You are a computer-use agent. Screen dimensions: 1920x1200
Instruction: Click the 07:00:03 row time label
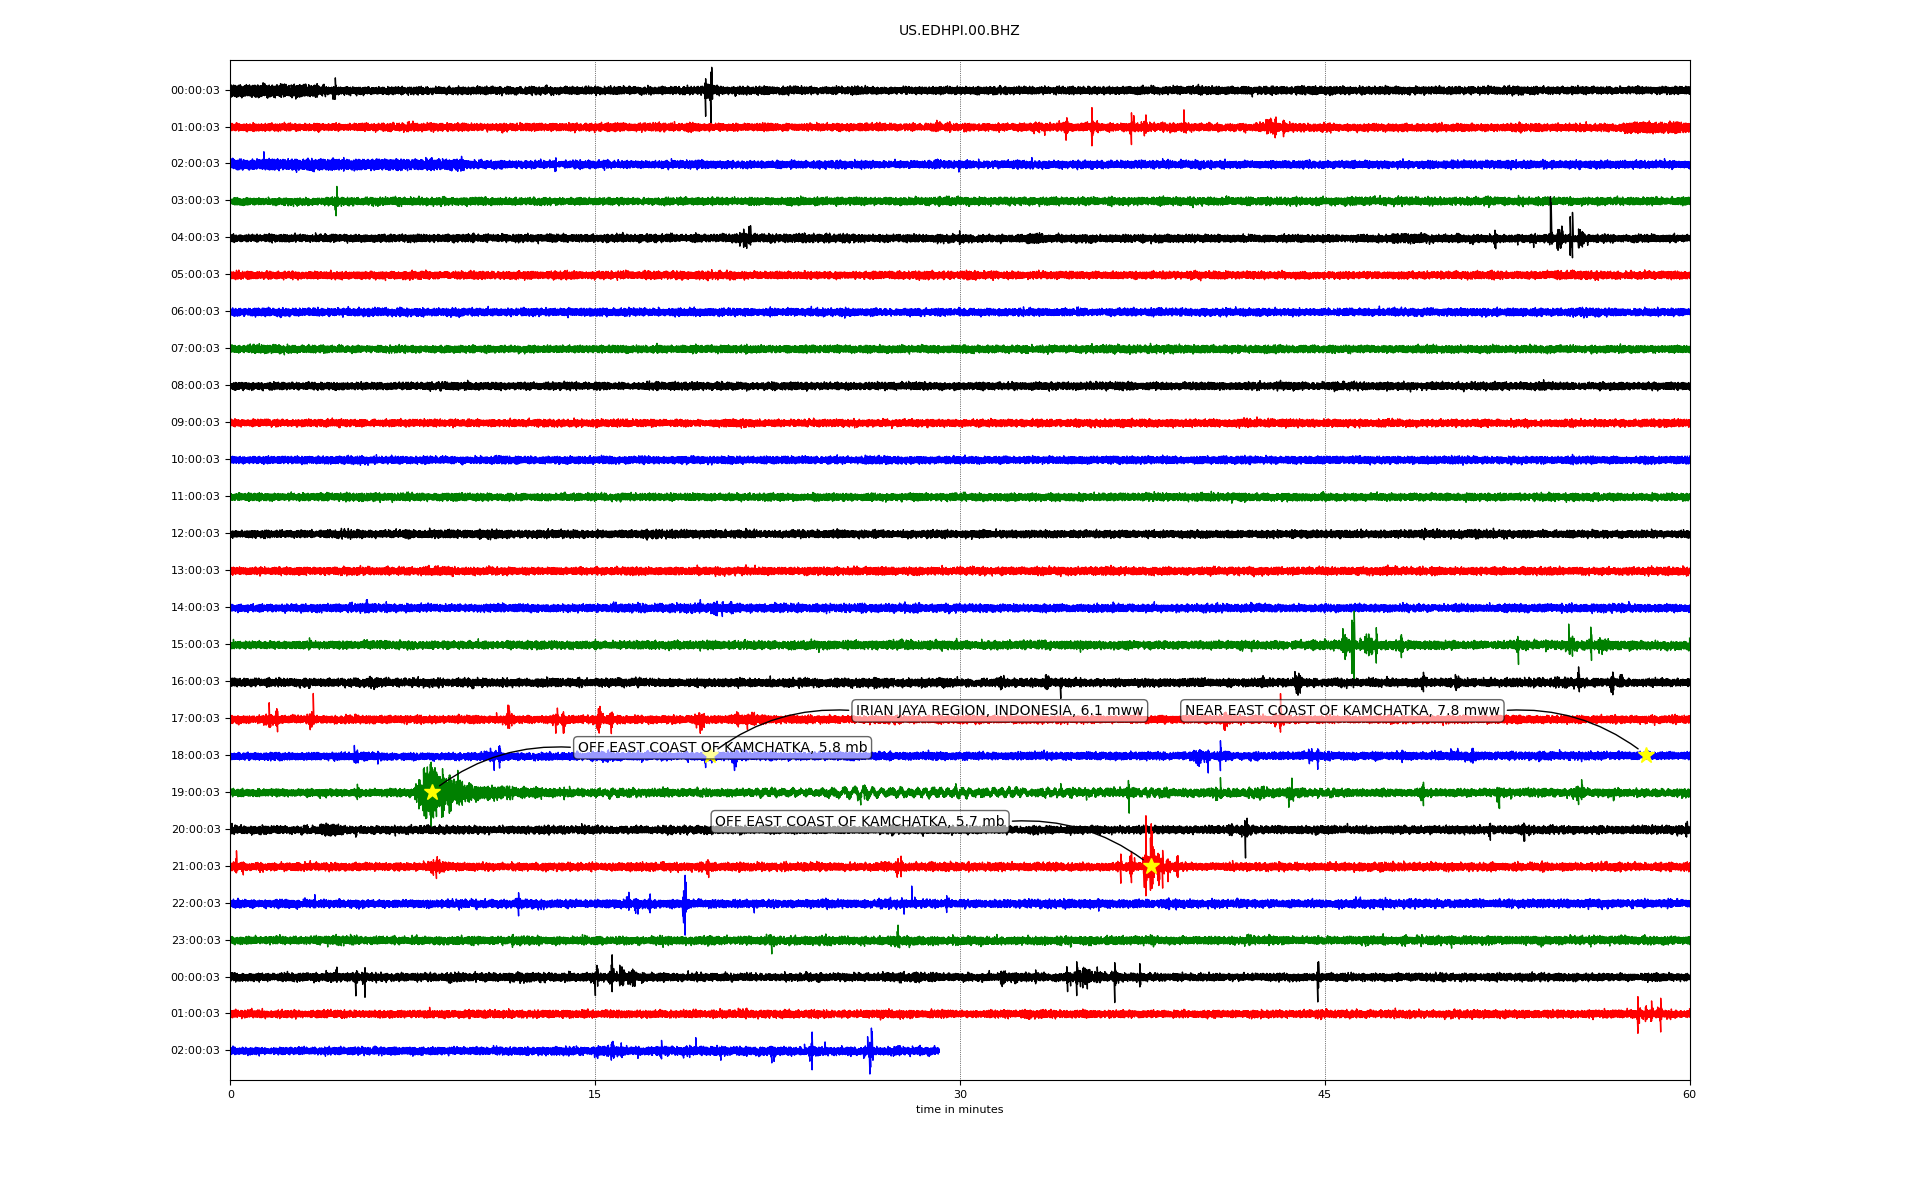tap(195, 349)
